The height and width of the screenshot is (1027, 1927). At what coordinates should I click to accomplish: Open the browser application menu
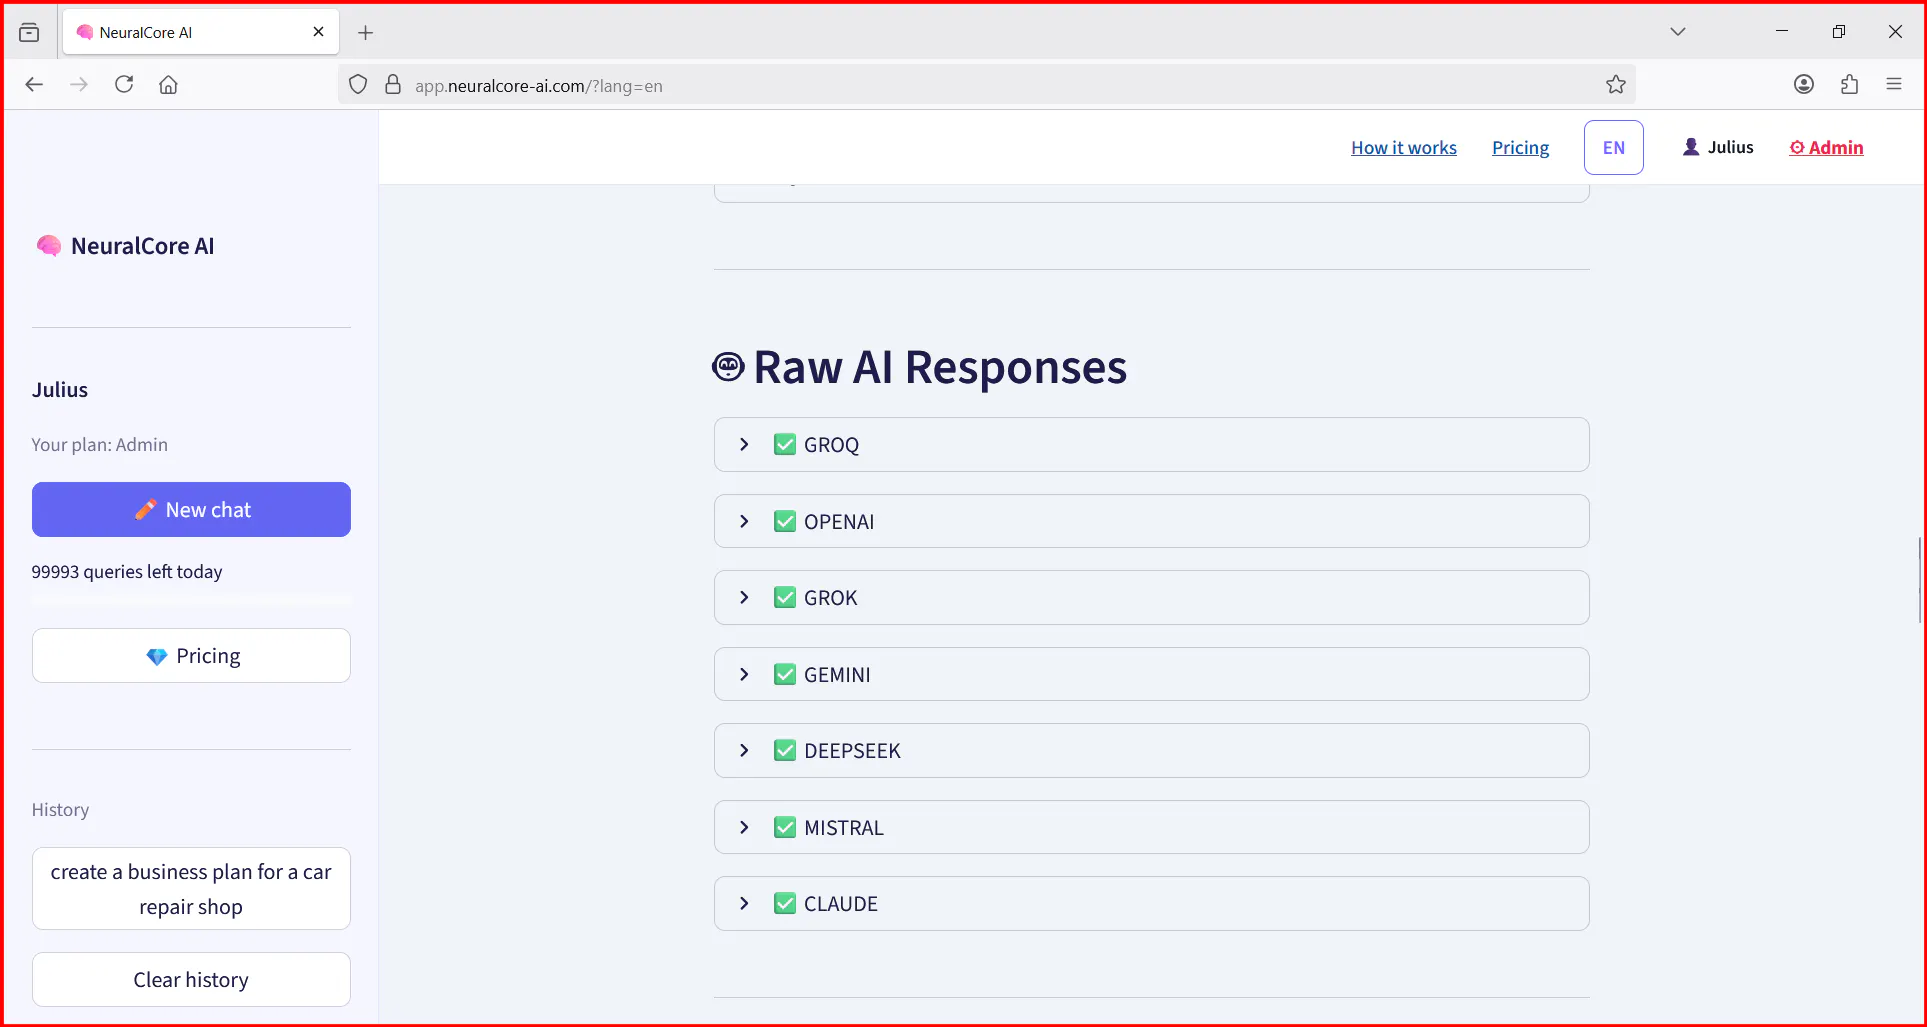point(1894,85)
